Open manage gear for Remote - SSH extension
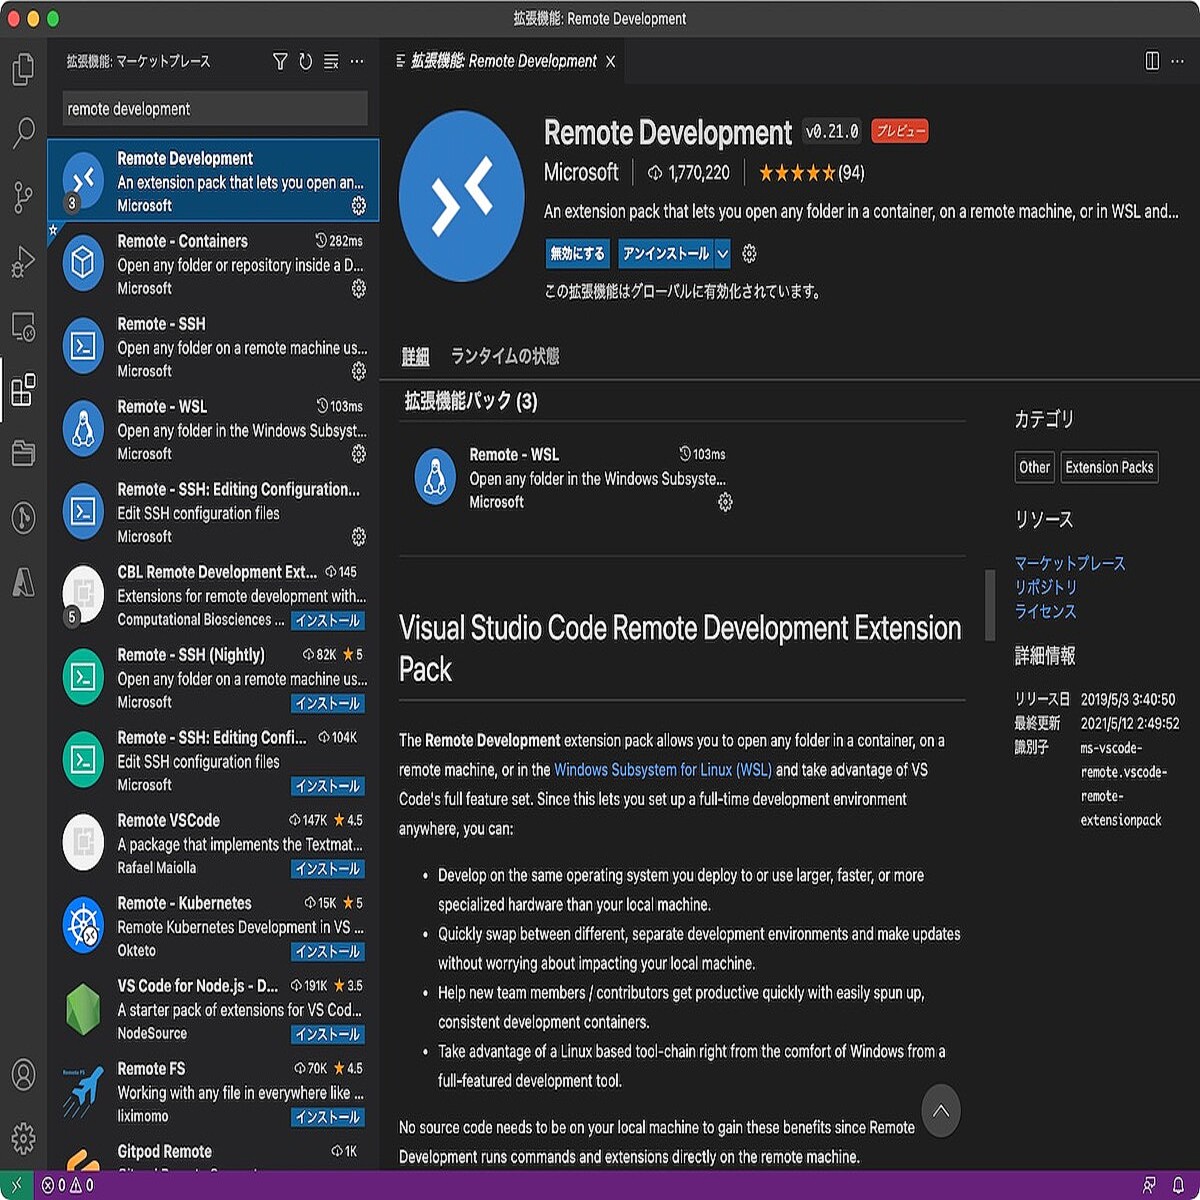 click(x=357, y=372)
